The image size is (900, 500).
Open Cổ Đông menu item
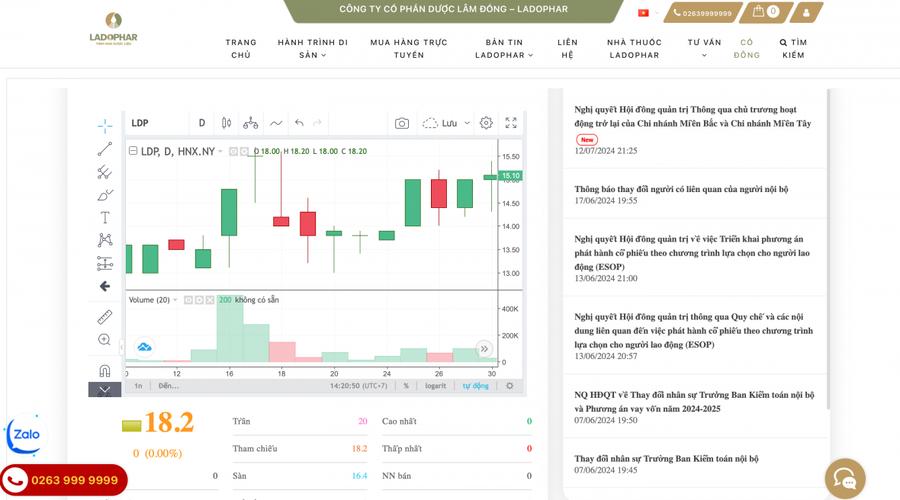click(x=747, y=49)
